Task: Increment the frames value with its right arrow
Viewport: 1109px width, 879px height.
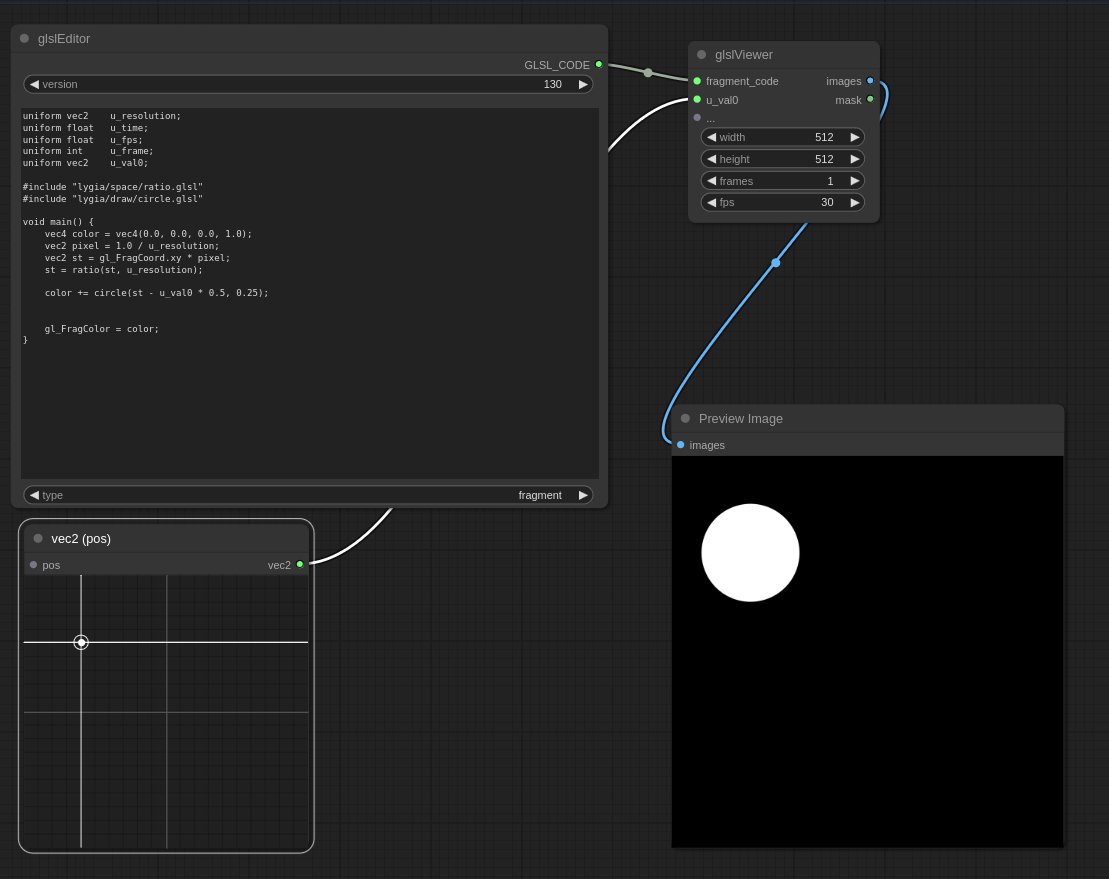Action: (x=854, y=181)
